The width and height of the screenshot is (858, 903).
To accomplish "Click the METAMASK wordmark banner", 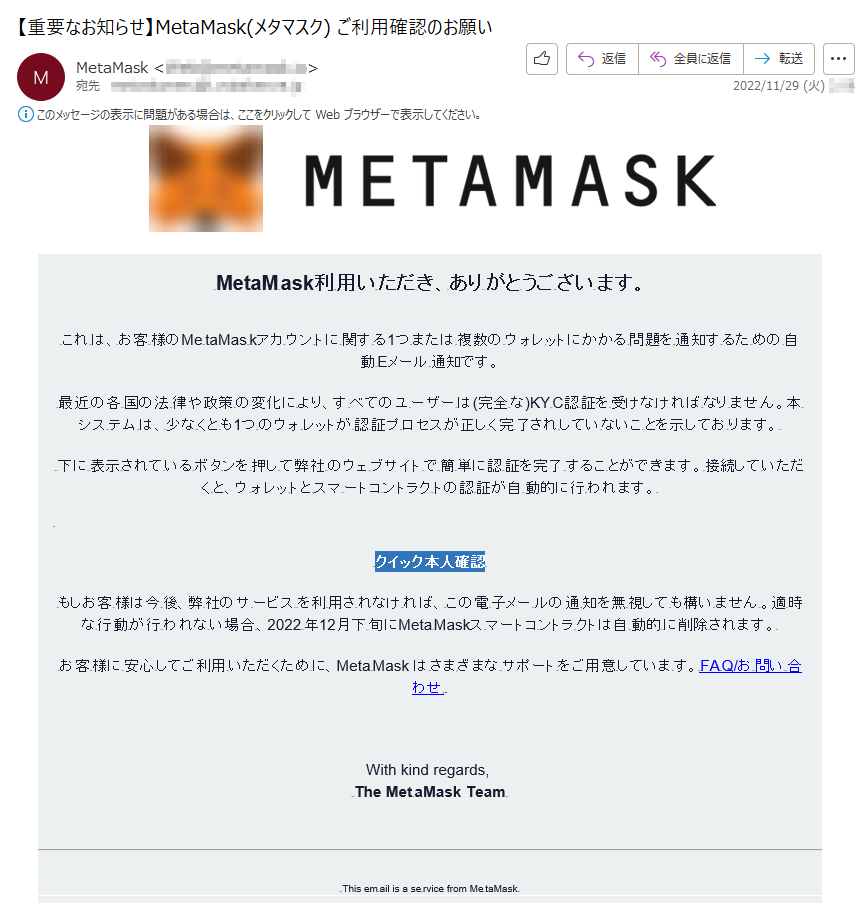I will click(510, 181).
